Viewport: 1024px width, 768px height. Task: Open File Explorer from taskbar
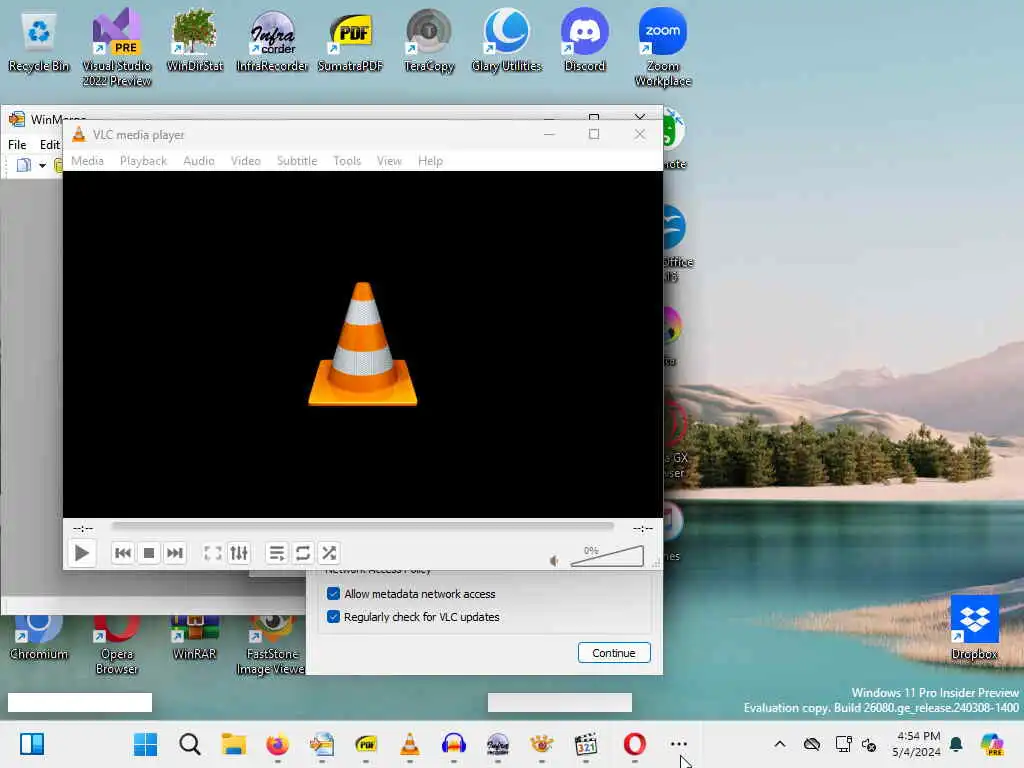pos(233,744)
